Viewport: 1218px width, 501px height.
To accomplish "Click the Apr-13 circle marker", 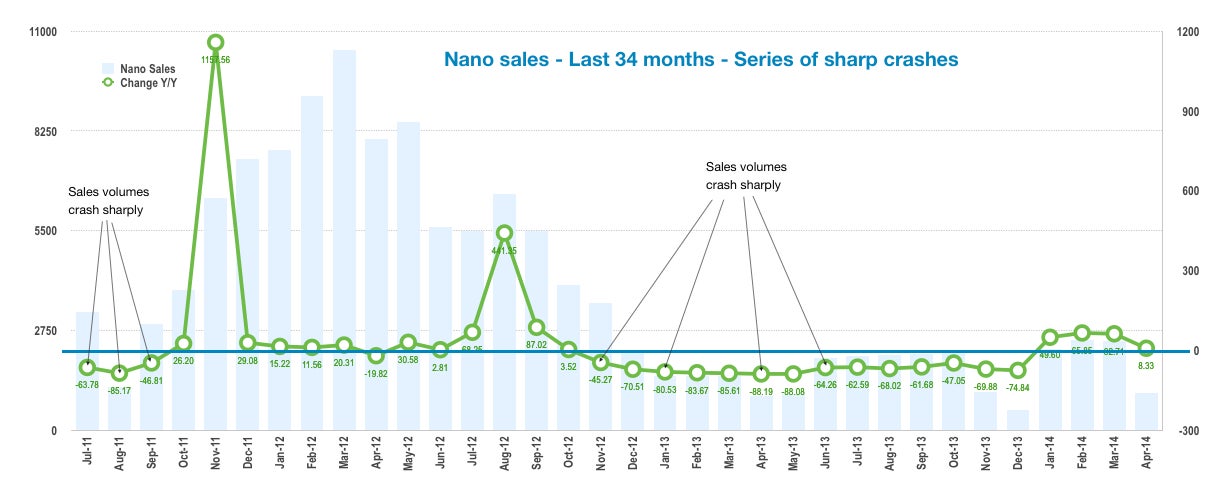I will (x=761, y=373).
